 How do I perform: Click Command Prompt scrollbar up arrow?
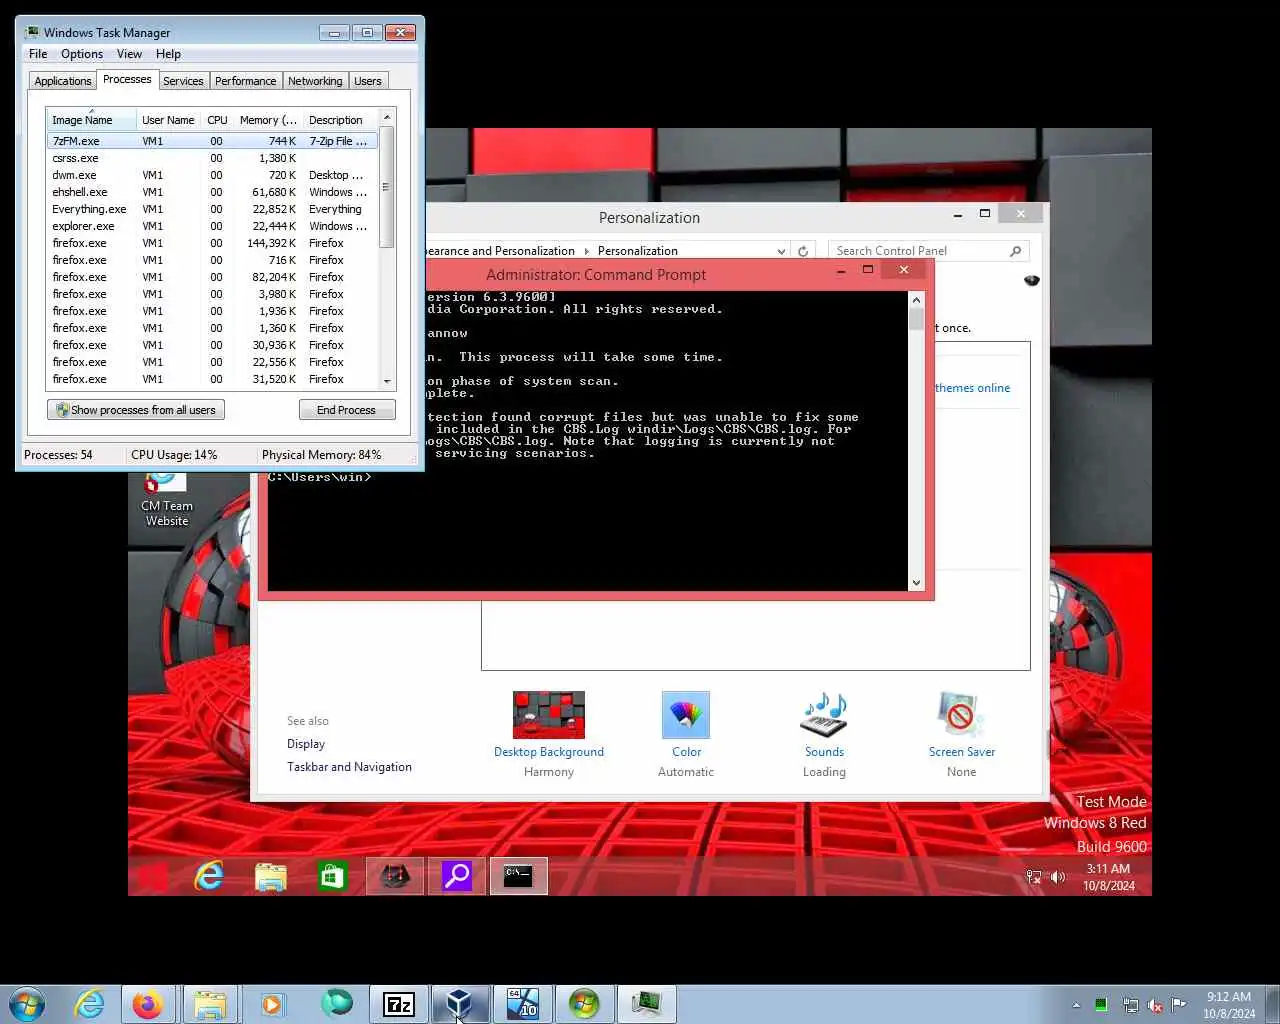tap(916, 299)
